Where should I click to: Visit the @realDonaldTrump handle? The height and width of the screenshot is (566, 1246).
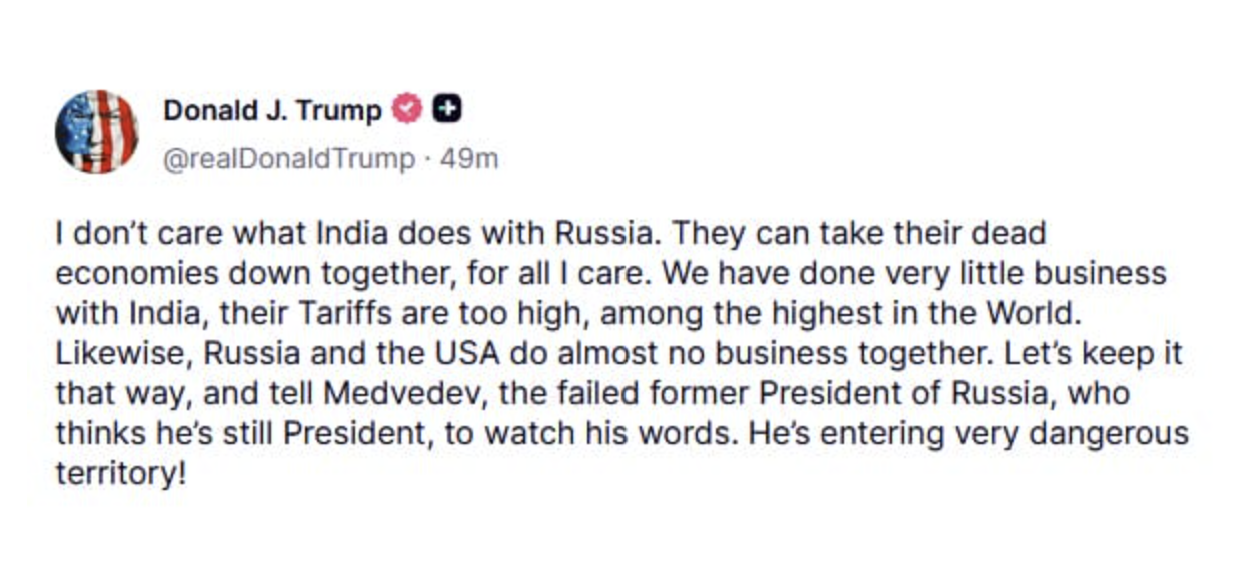click(x=289, y=159)
